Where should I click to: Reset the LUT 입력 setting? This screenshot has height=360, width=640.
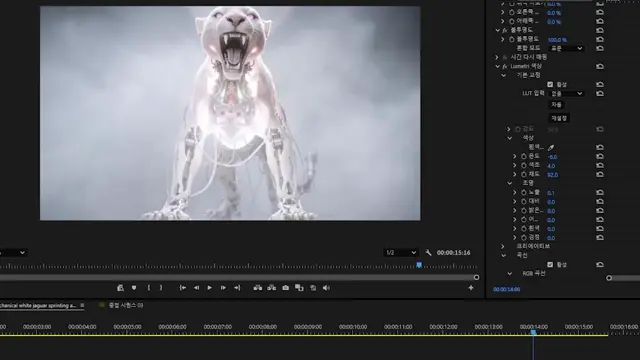tap(600, 93)
